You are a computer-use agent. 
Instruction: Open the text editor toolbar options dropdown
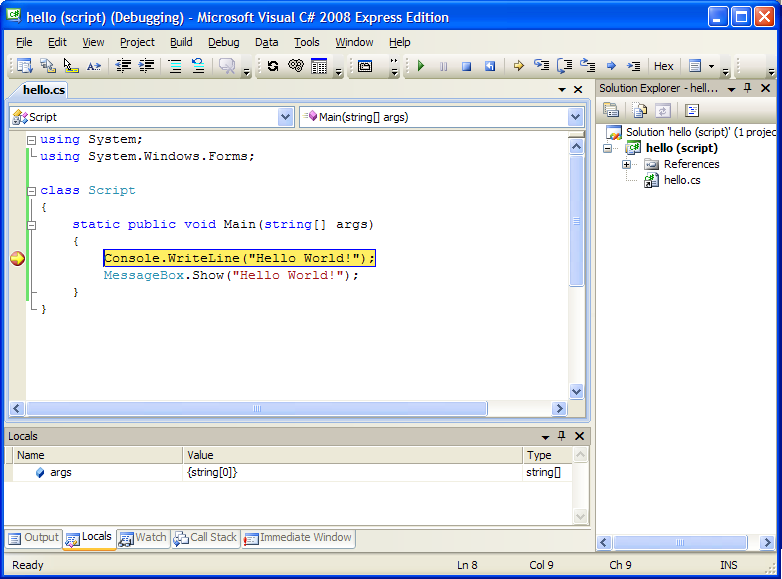coord(246,72)
